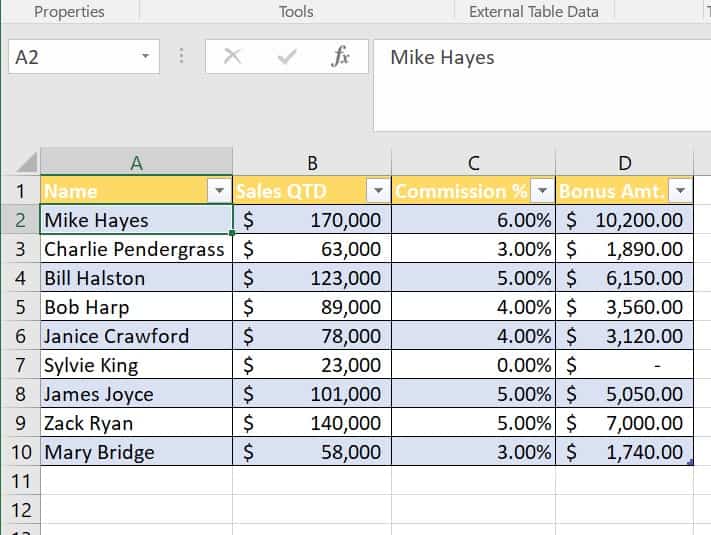This screenshot has height=535, width=711.
Task: Click the formula bar showing Mike Hayes
Action: (x=540, y=57)
